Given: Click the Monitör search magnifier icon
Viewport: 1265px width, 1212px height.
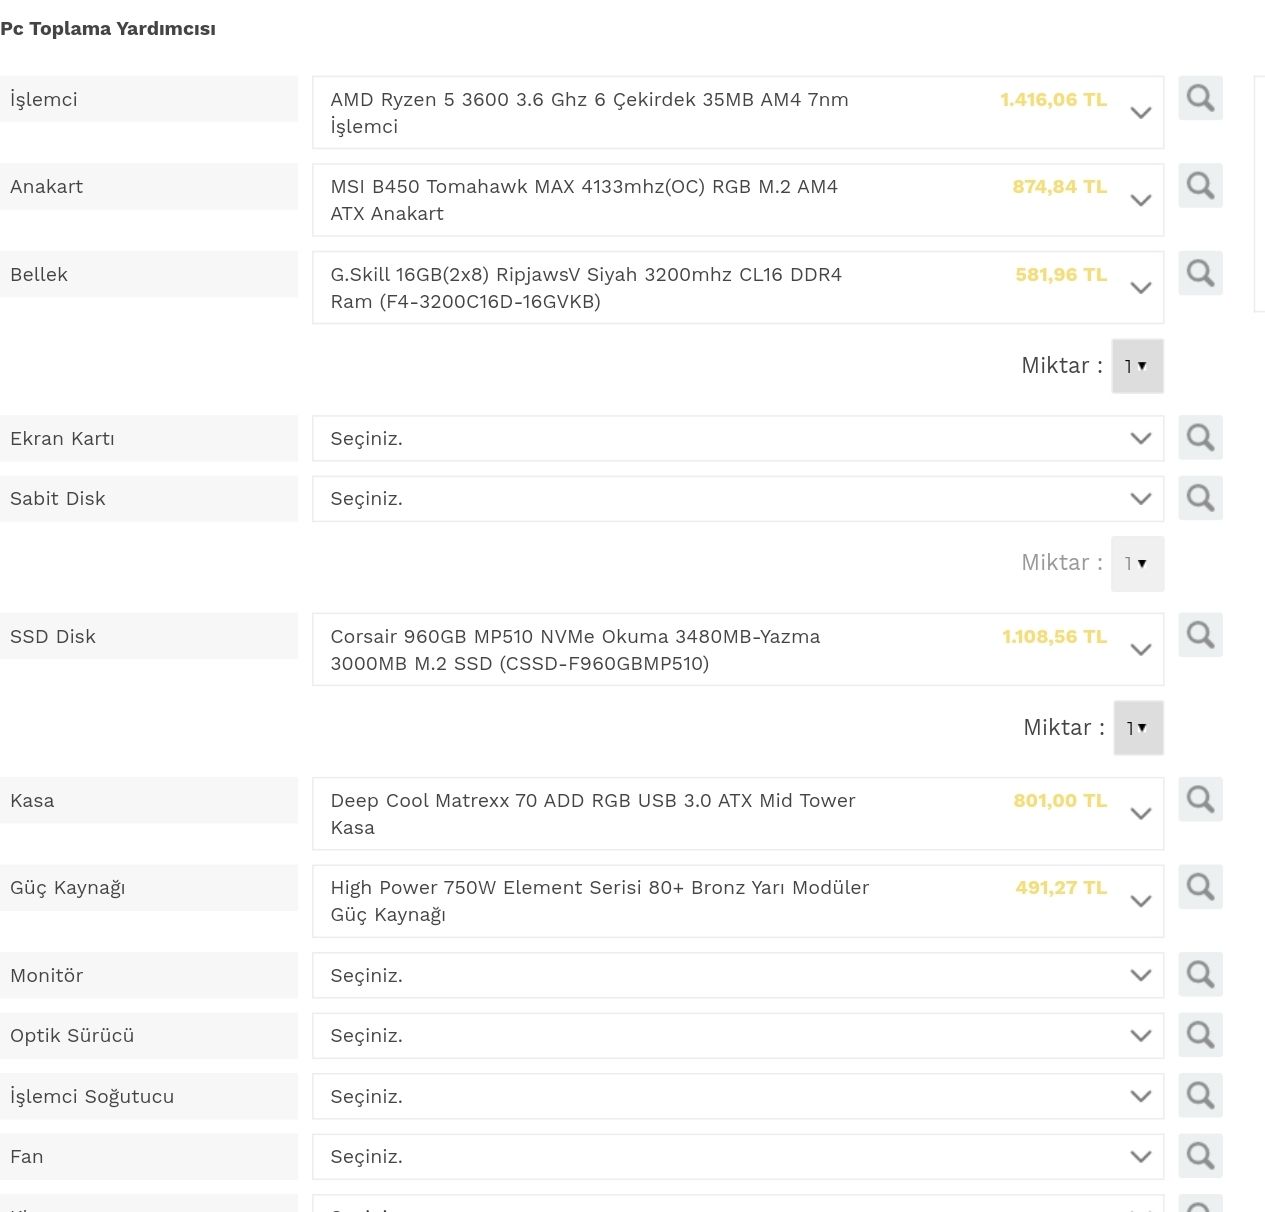Looking at the screenshot, I should coord(1200,975).
